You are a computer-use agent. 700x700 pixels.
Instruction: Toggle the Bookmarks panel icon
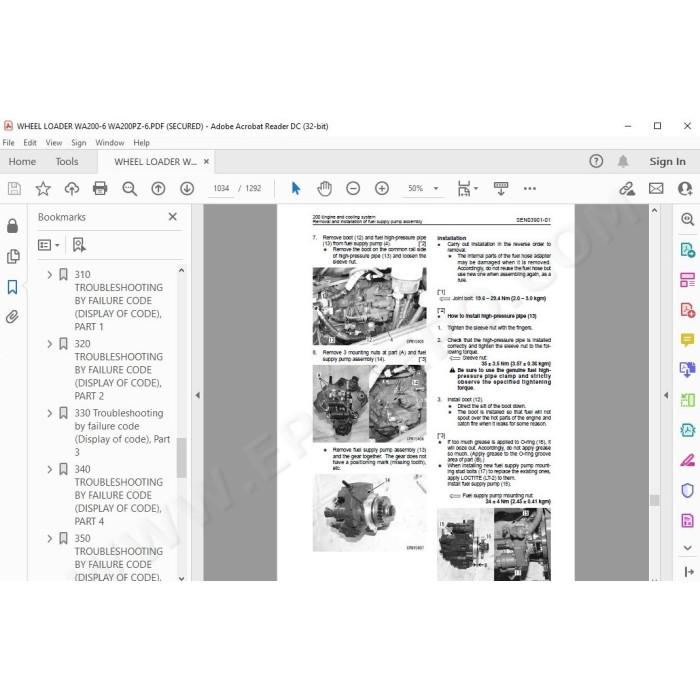(12, 287)
